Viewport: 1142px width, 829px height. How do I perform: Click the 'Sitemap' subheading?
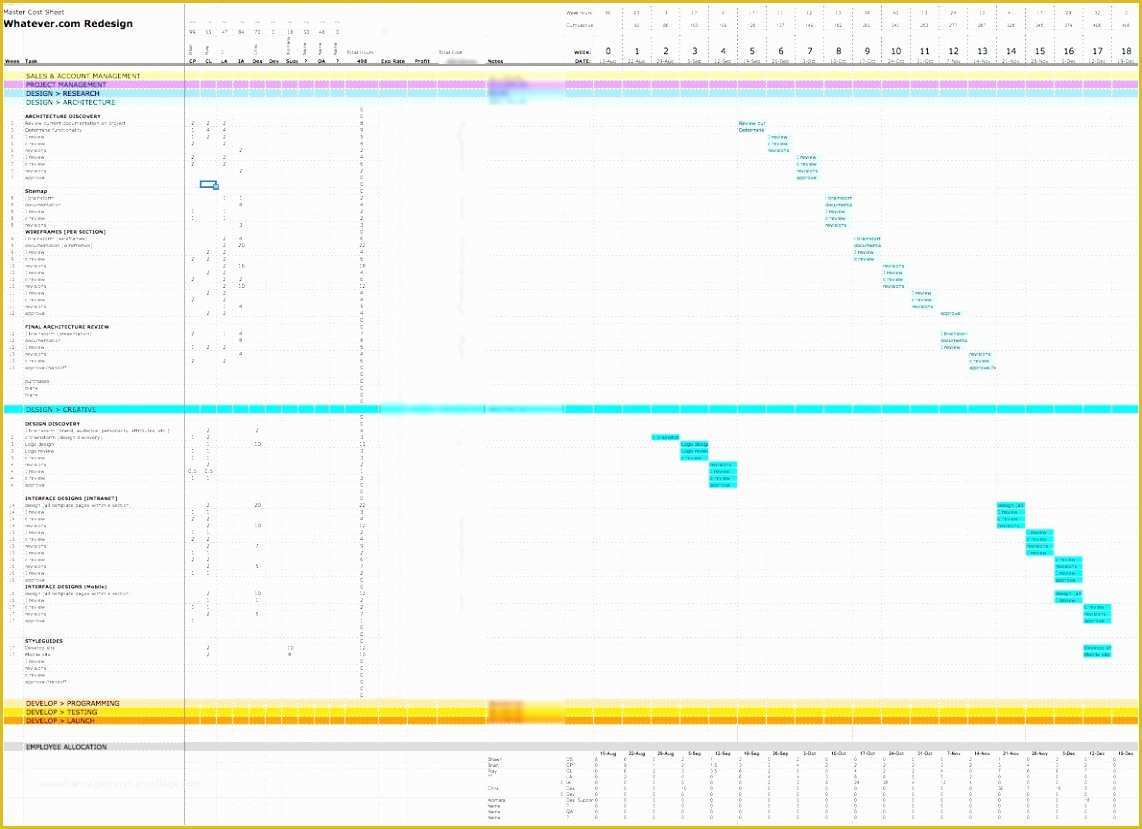[x=36, y=191]
